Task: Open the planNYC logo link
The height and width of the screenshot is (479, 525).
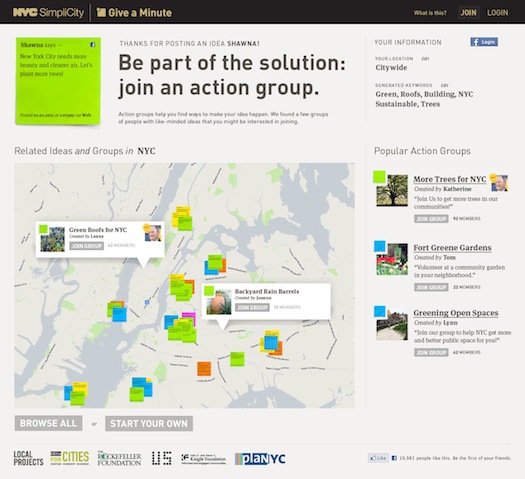Action: point(260,459)
